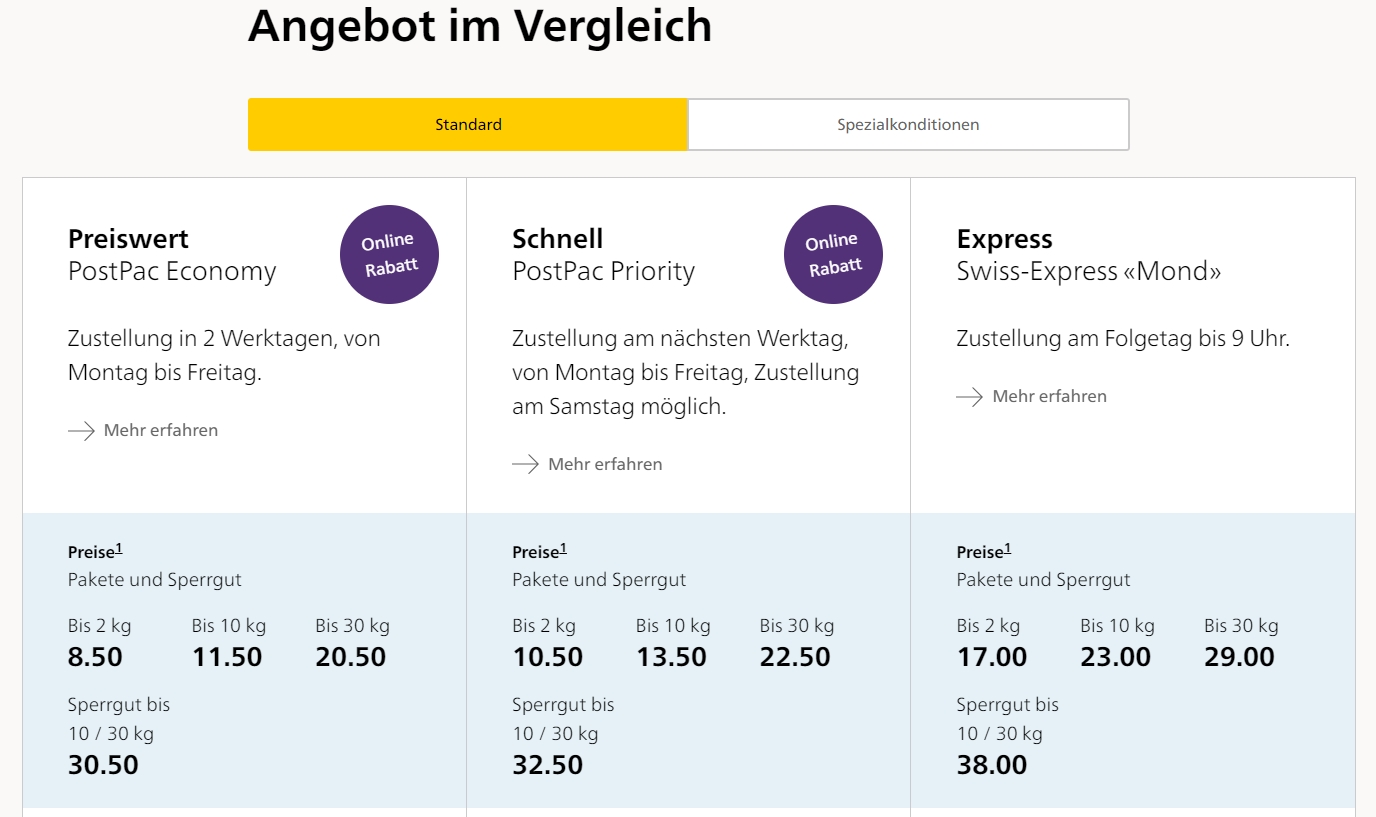Click Pakete und Sperrgut label in Economy column
This screenshot has height=817, width=1376.
pyautogui.click(x=155, y=580)
